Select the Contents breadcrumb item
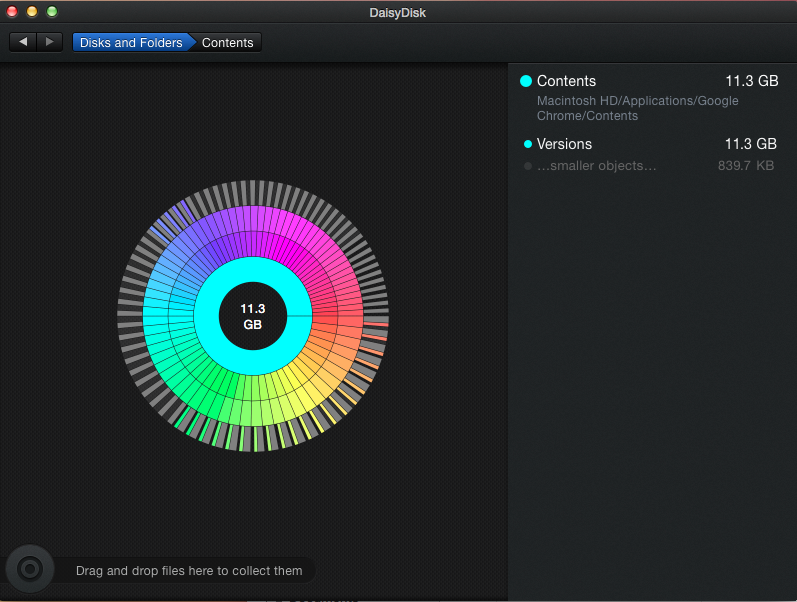797x602 pixels. [227, 43]
